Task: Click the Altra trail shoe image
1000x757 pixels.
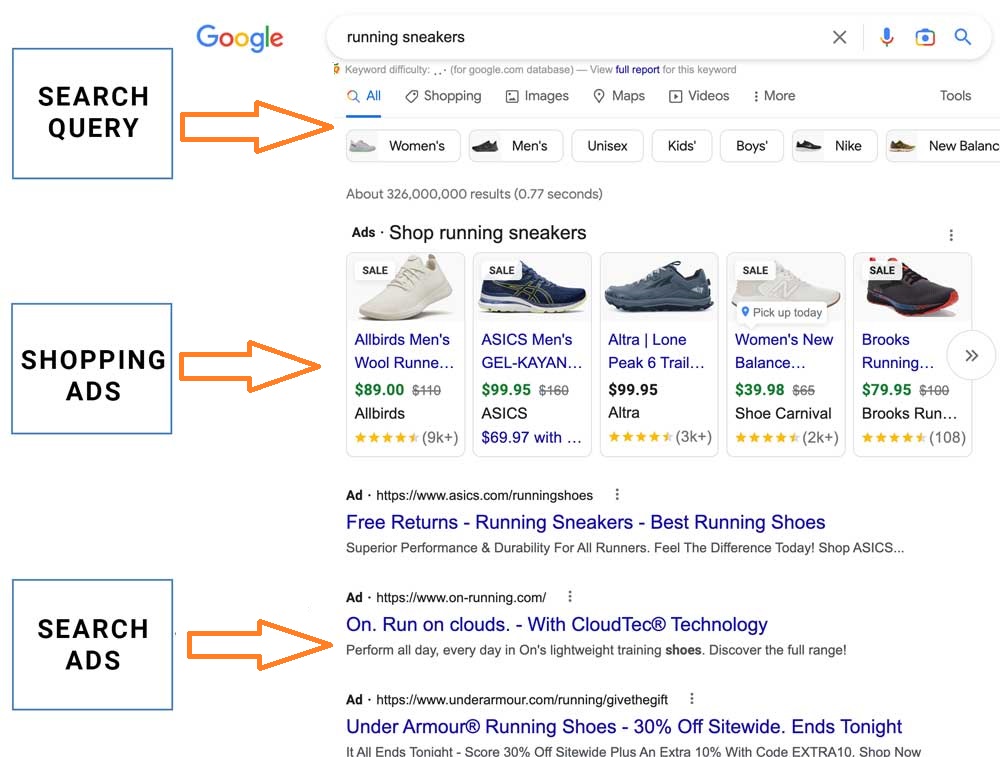Action: click(659, 288)
